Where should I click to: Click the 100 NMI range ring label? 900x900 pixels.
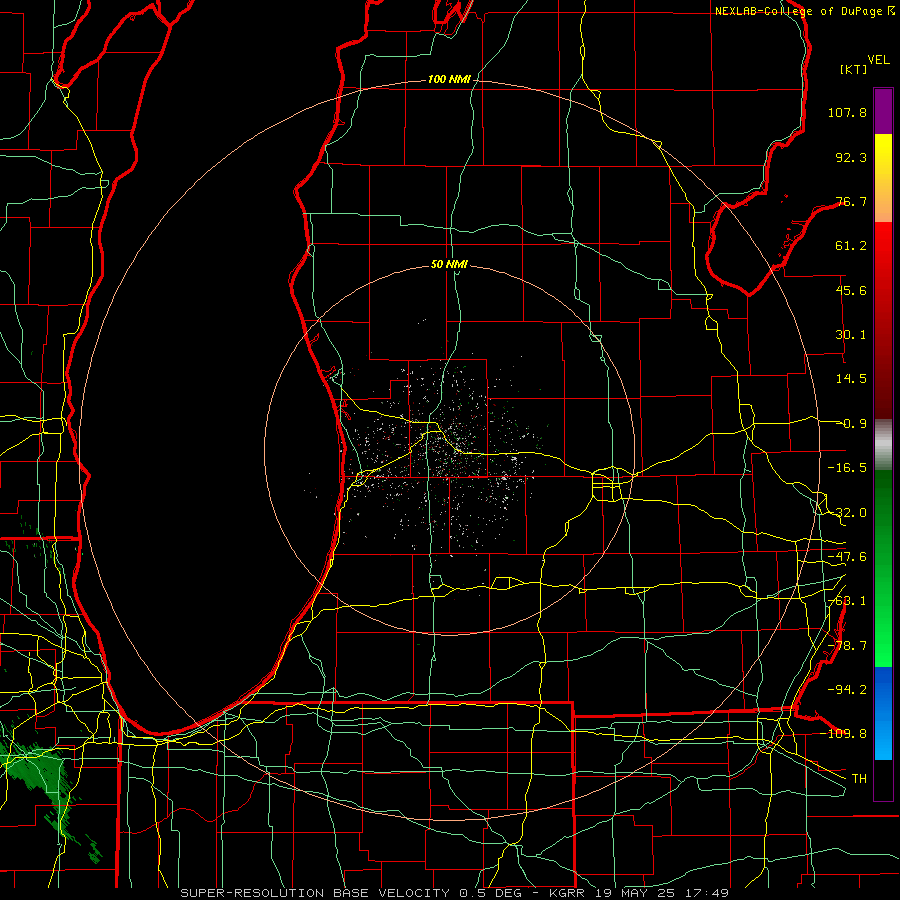[449, 79]
